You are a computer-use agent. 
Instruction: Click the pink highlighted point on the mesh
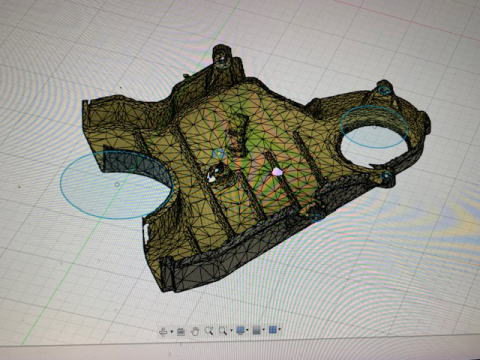pos(277,172)
